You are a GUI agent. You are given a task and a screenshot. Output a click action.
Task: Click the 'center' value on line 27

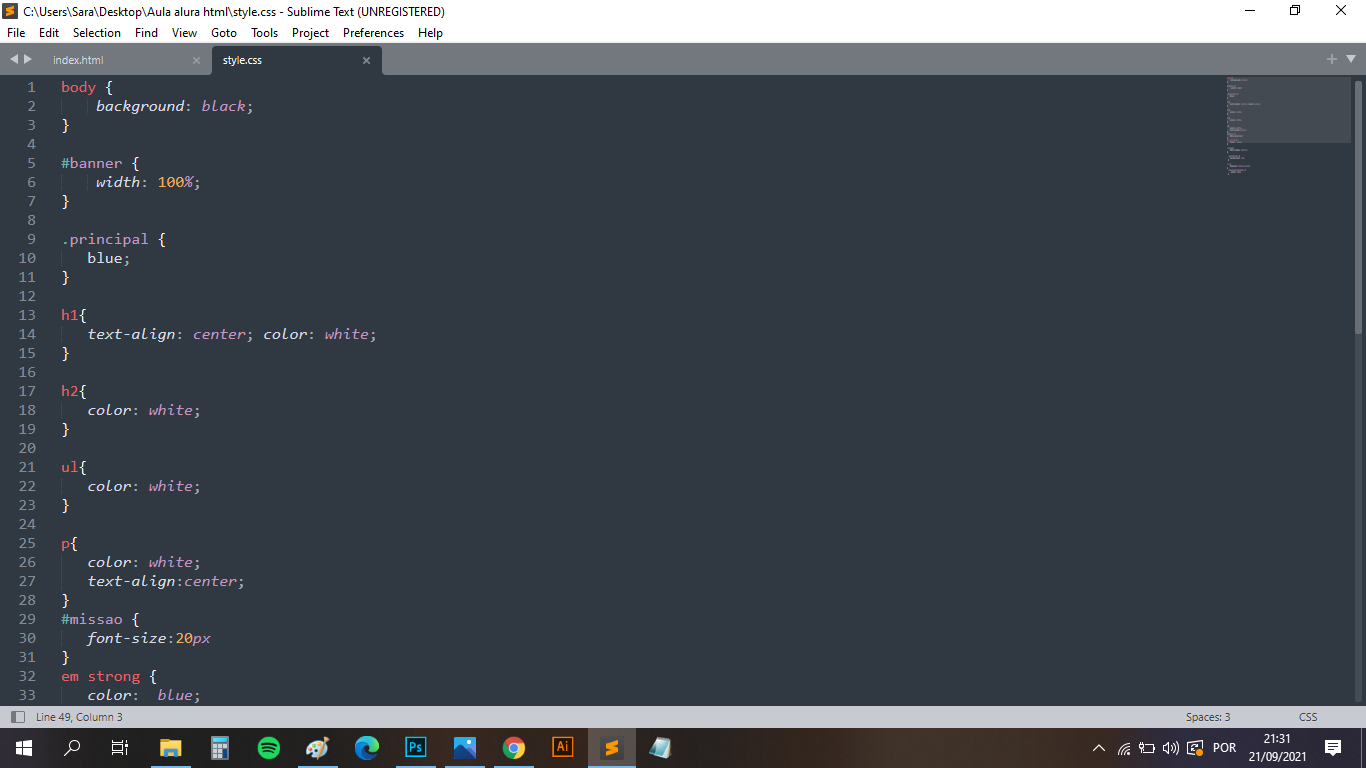tap(210, 581)
